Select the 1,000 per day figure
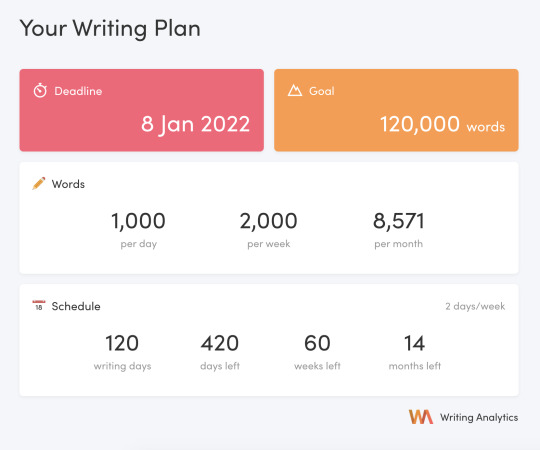Image resolution: width=540 pixels, height=450 pixels. pos(138,229)
